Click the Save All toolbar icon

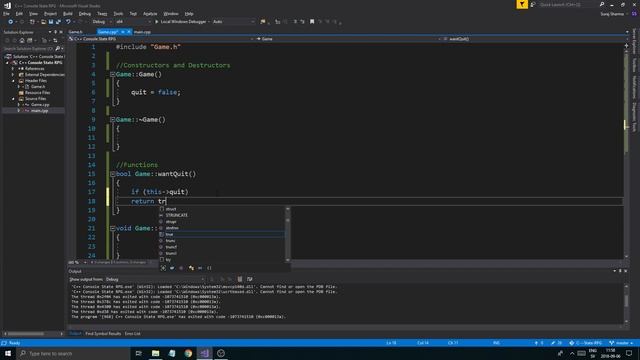pos(58,22)
